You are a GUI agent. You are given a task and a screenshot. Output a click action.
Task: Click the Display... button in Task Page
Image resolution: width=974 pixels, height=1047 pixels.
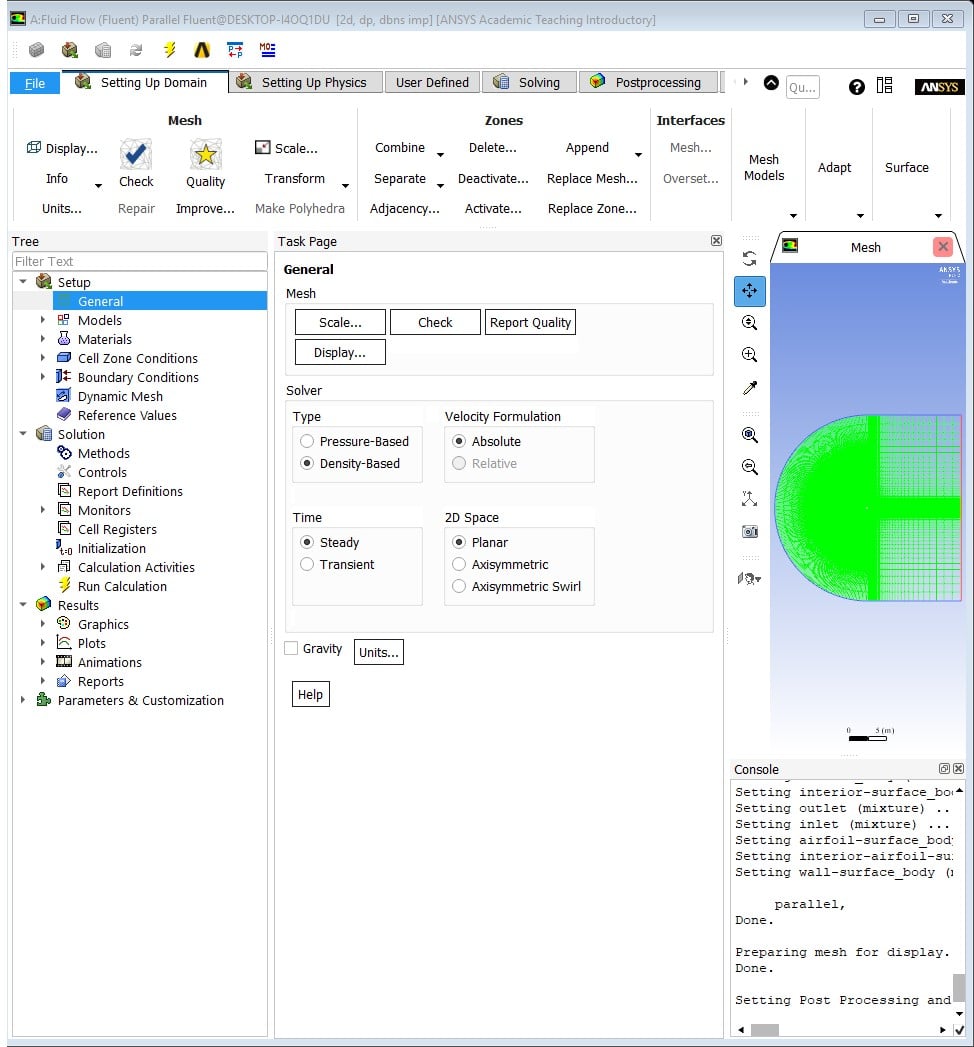pyautogui.click(x=340, y=353)
